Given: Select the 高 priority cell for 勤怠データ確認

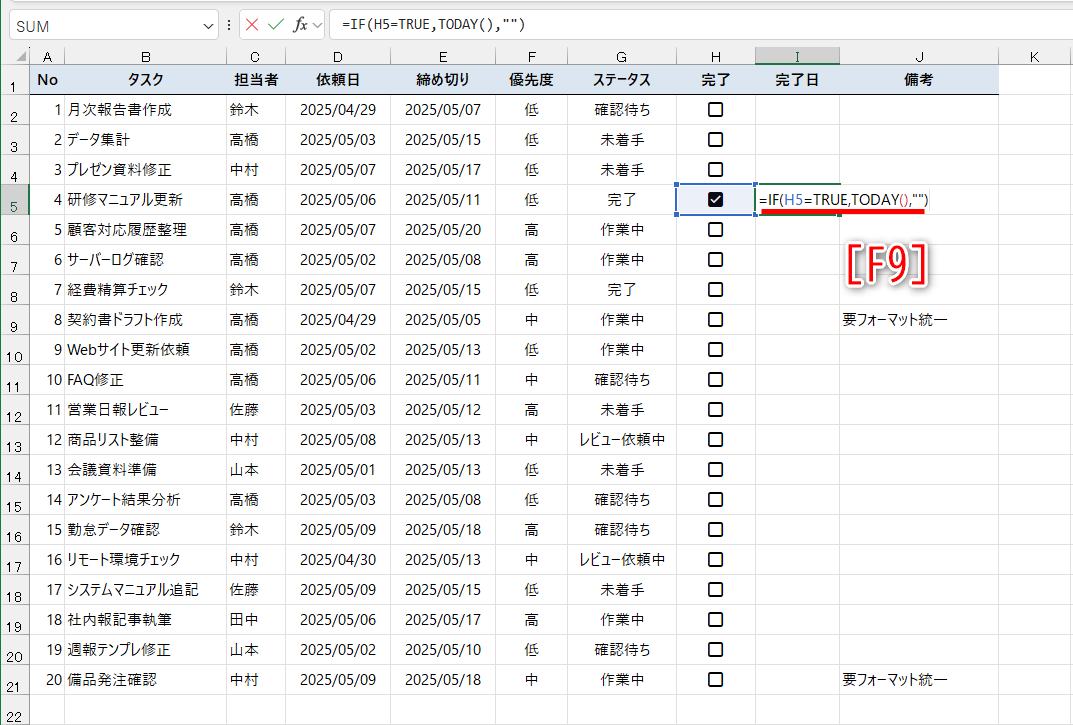Looking at the screenshot, I should point(531,529).
